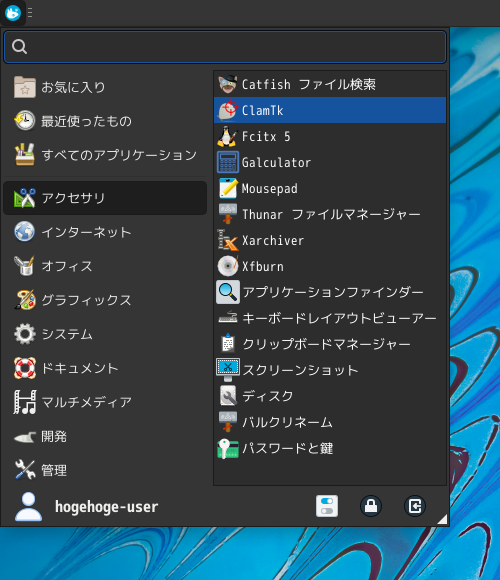Switch to システム category

click(x=105, y=334)
